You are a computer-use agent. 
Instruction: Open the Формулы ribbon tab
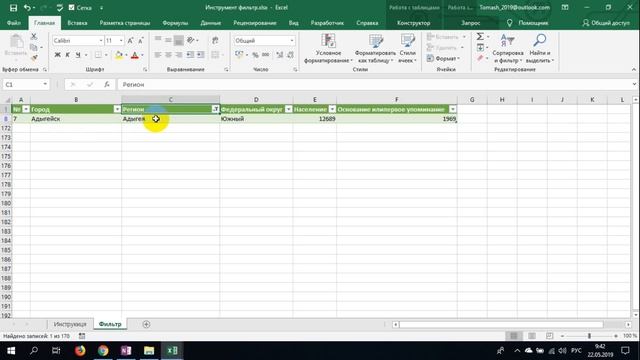[175, 23]
